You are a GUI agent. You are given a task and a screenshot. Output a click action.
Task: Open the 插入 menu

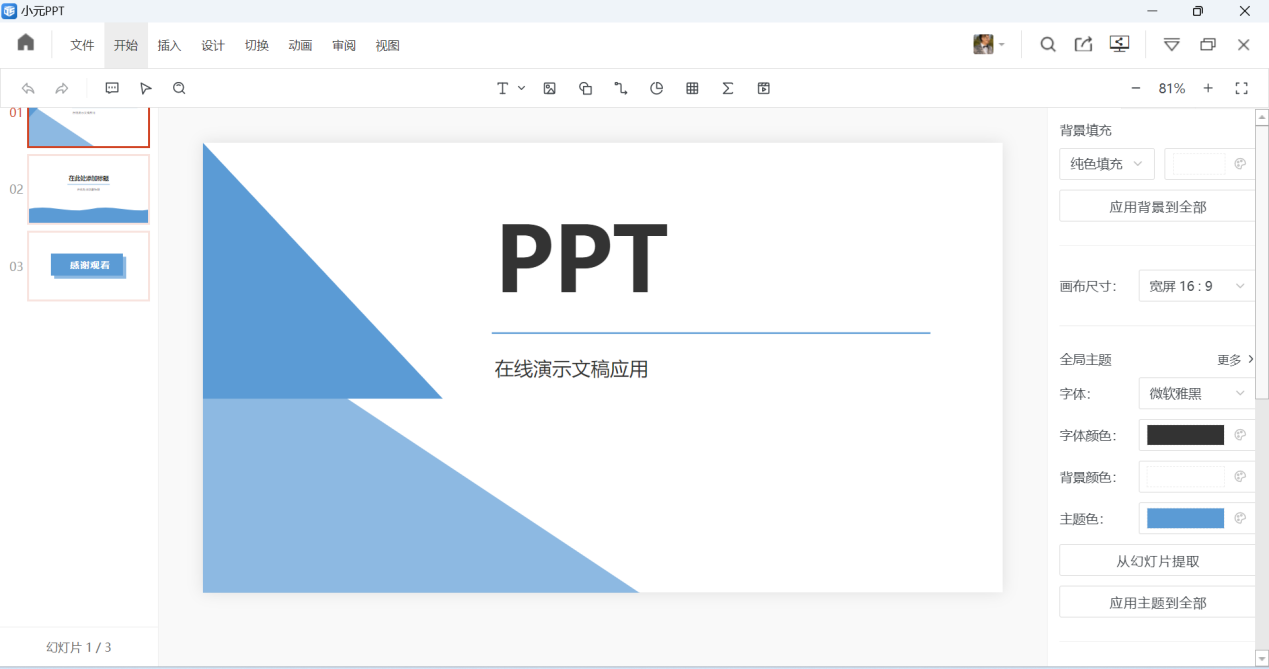pyautogui.click(x=169, y=45)
